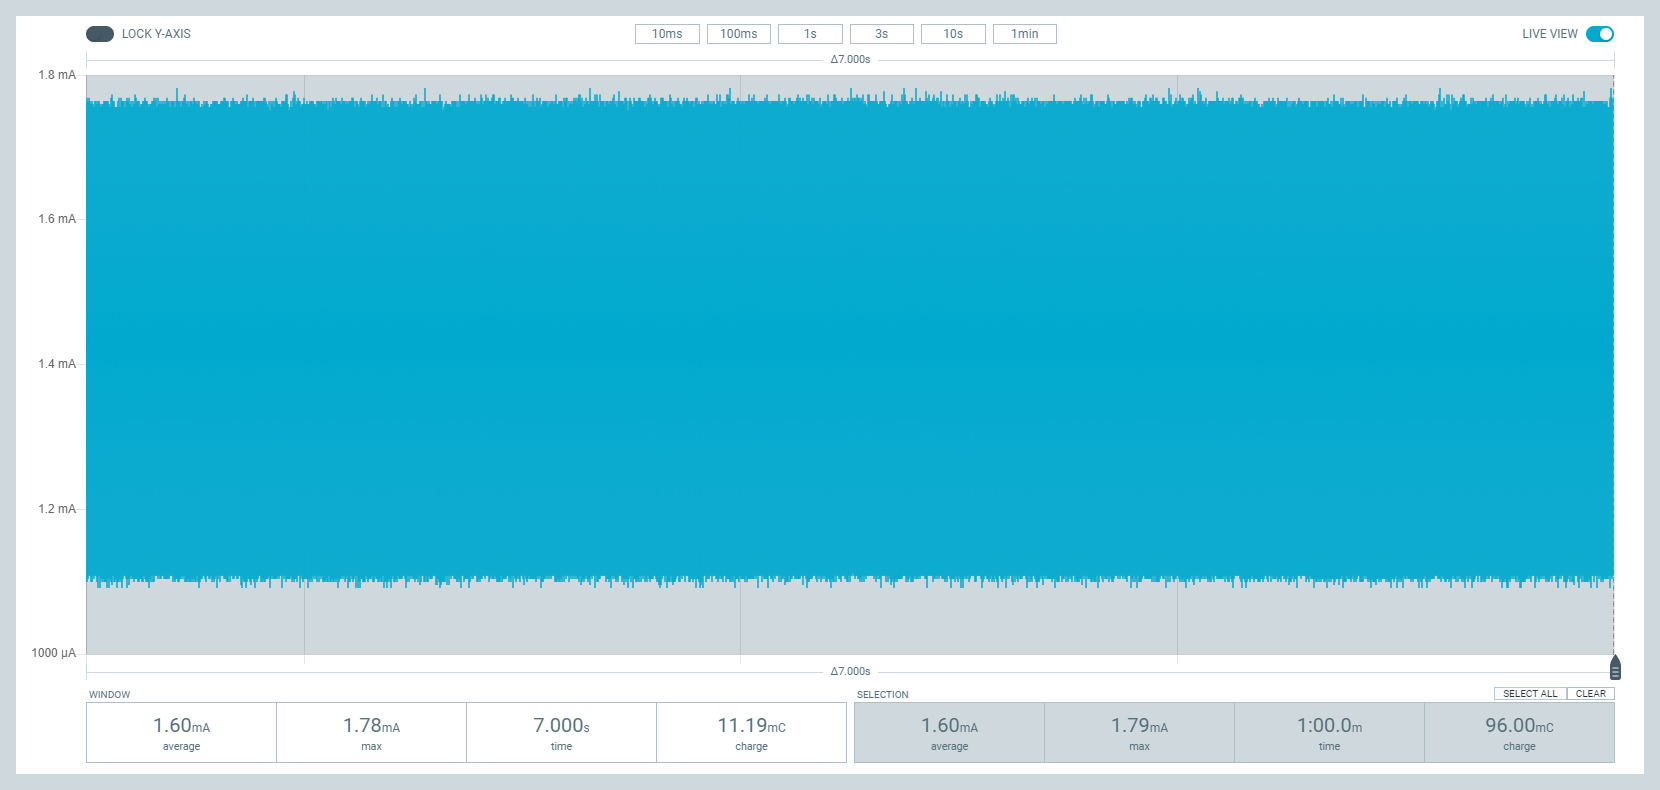Click the window max 1.78mA value
Screen dimensions: 1660x790
[x=371, y=726]
